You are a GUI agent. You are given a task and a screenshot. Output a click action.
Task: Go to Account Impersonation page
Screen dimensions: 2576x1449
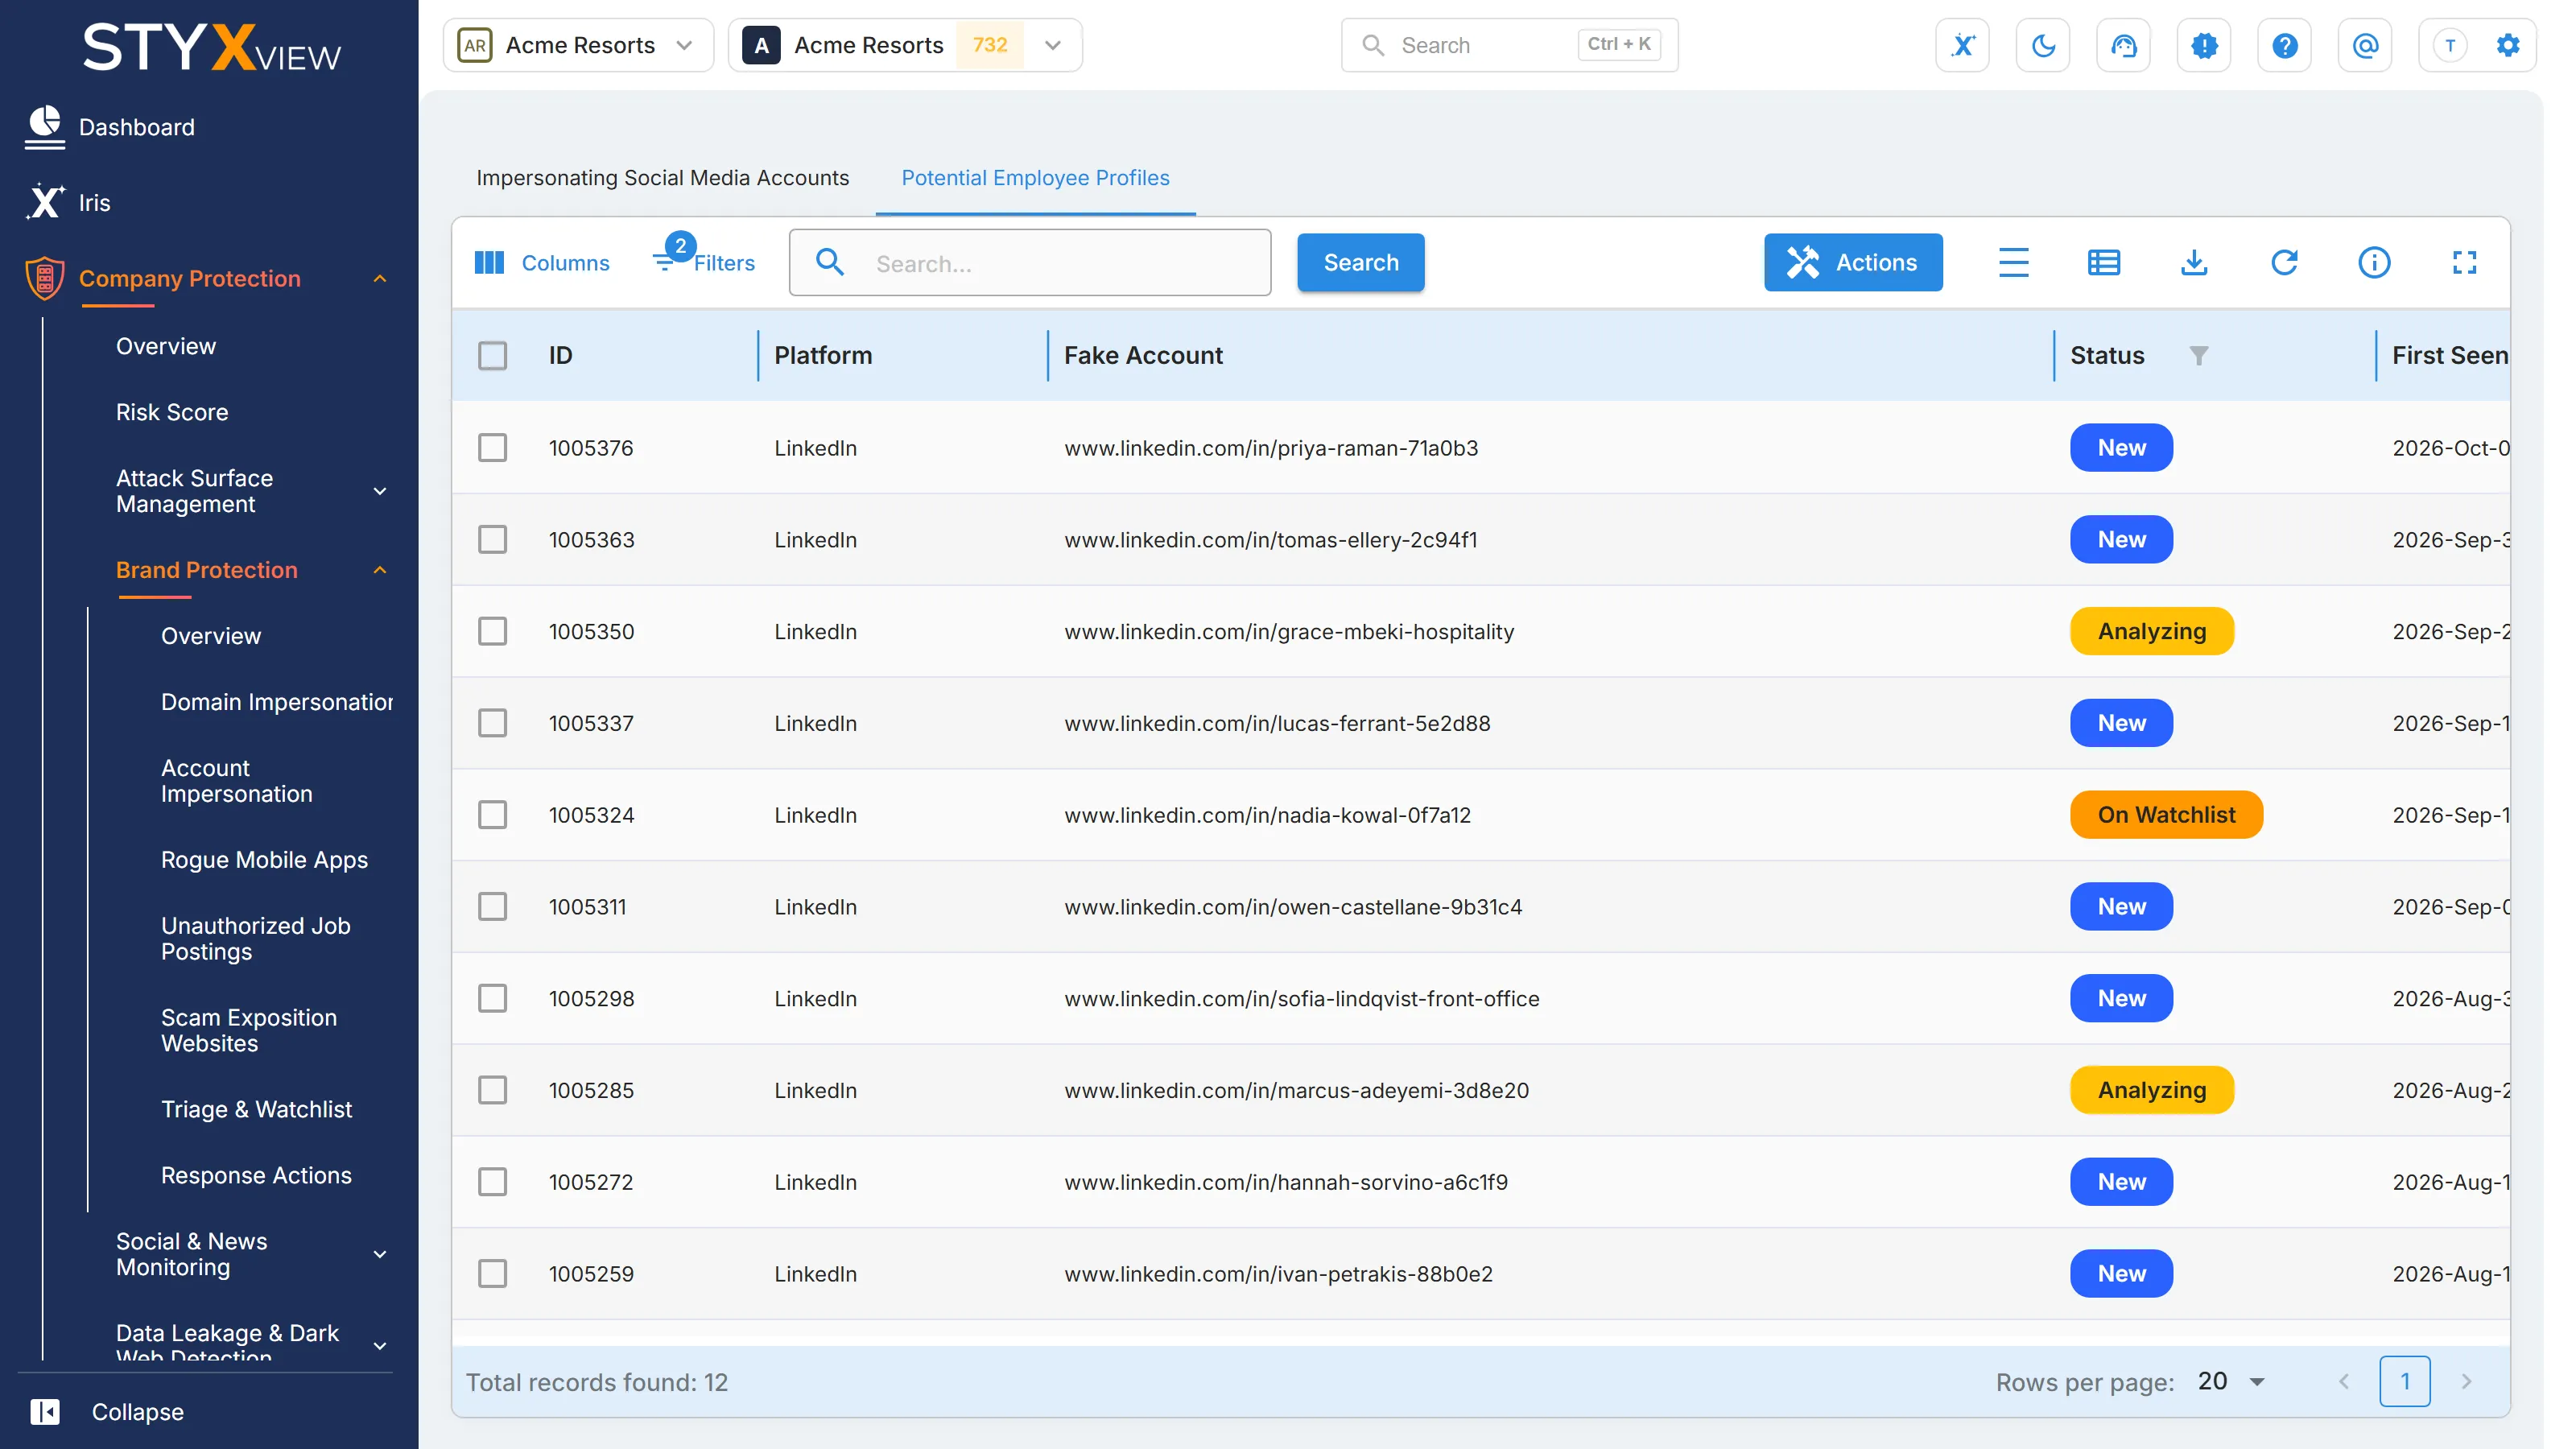point(237,780)
